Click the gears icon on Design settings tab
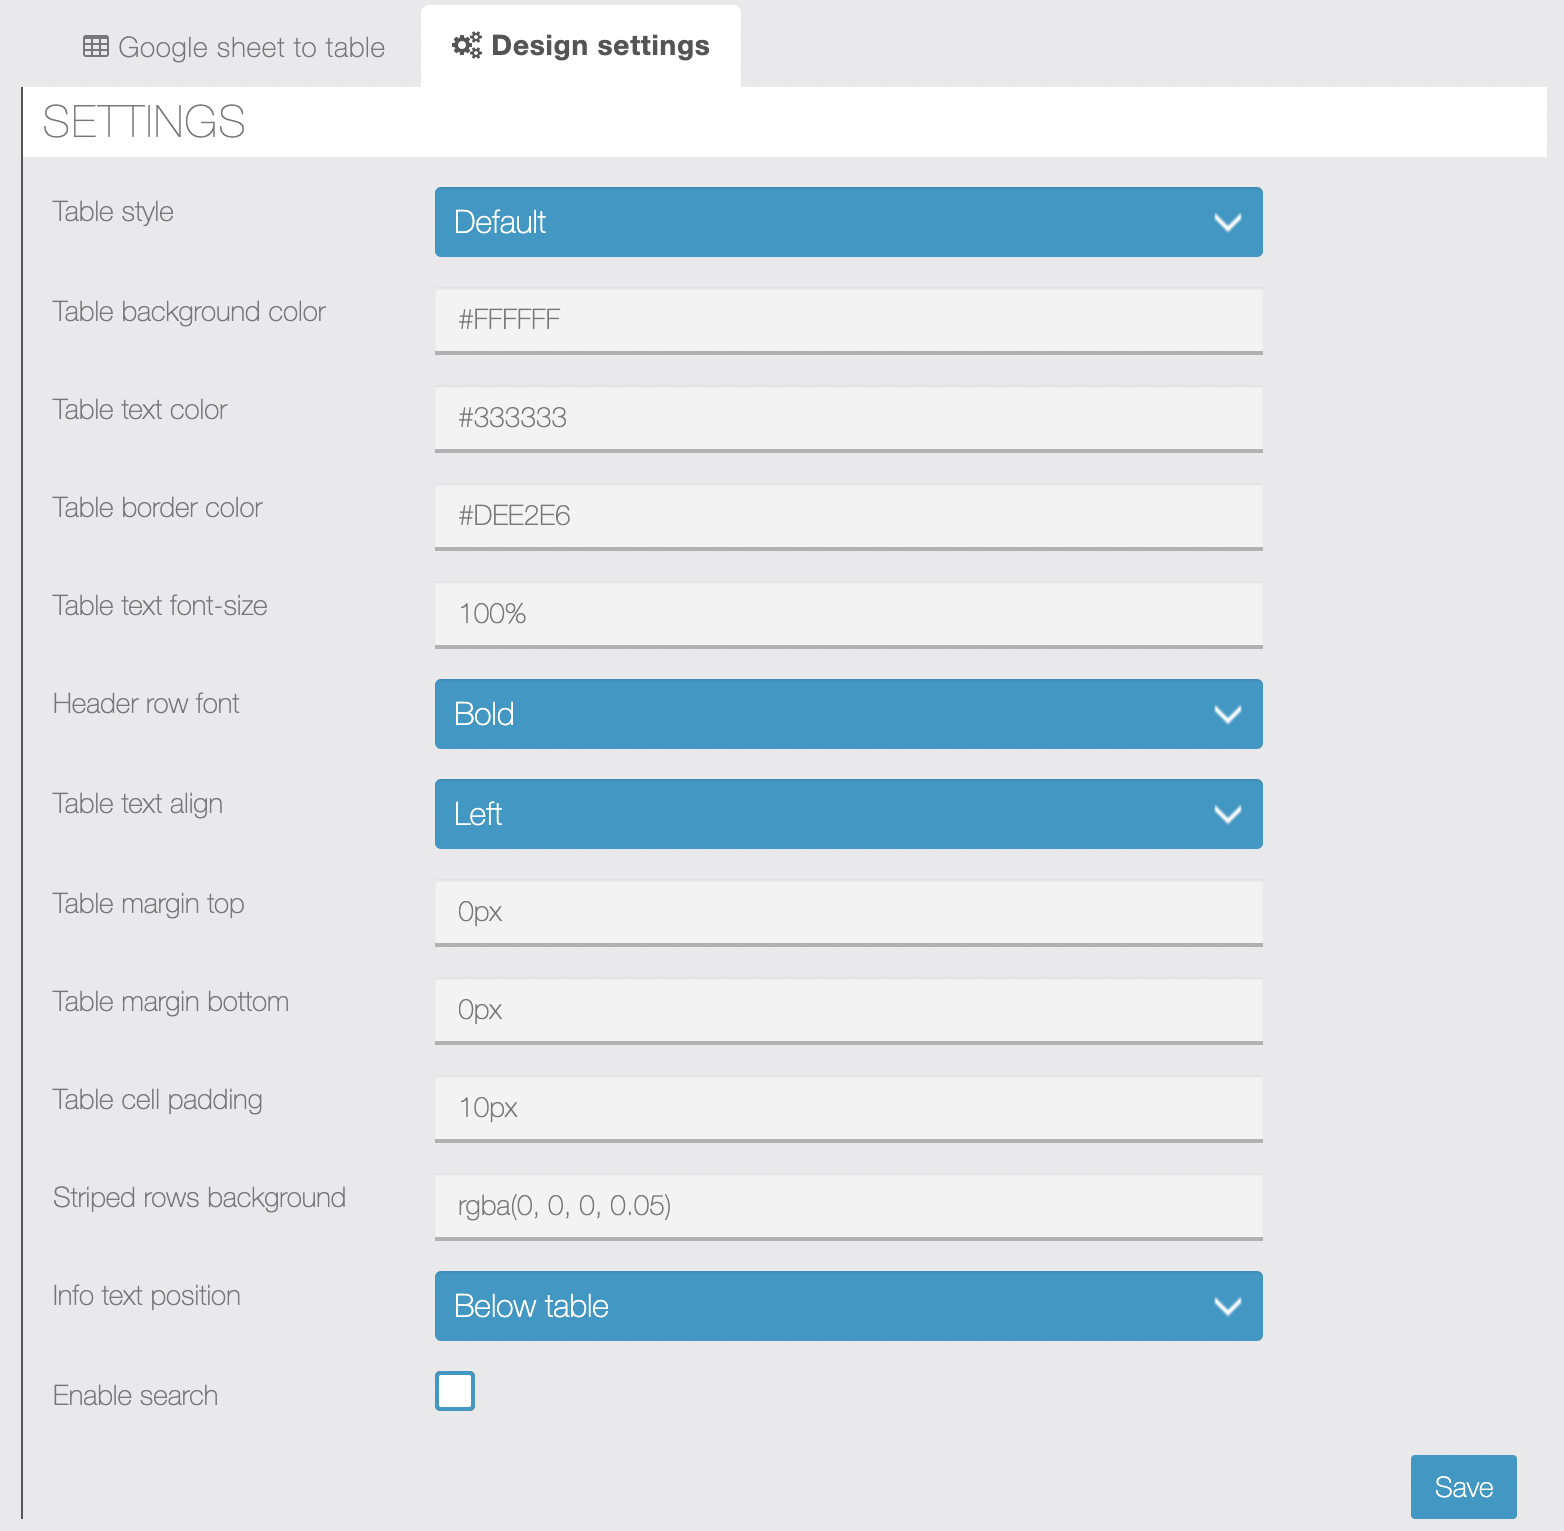The image size is (1564, 1531). pyautogui.click(x=467, y=45)
